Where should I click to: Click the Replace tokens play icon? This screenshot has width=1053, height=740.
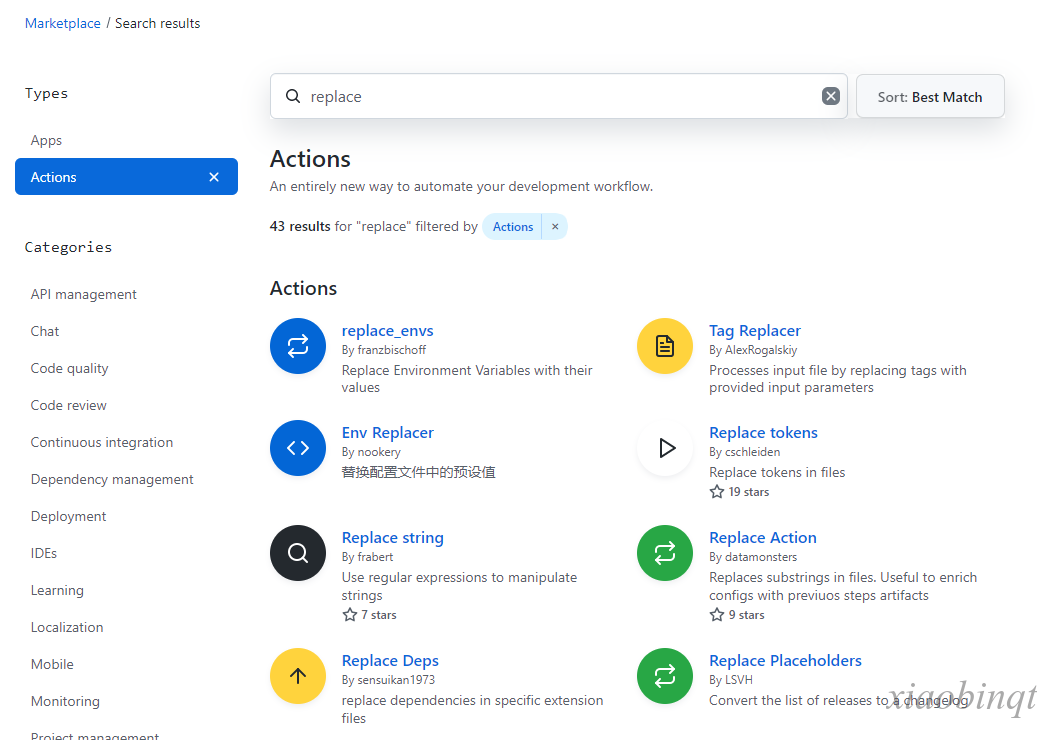(665, 448)
